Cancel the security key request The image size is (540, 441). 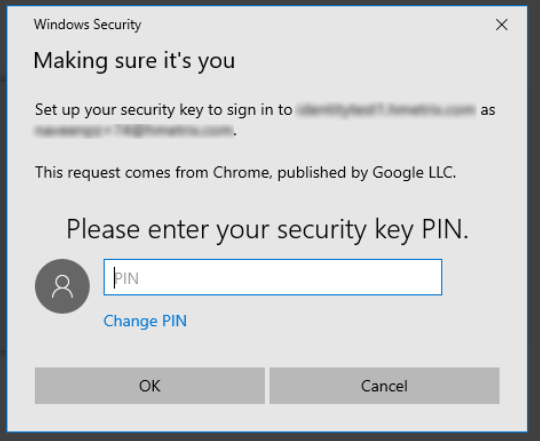tap(384, 386)
